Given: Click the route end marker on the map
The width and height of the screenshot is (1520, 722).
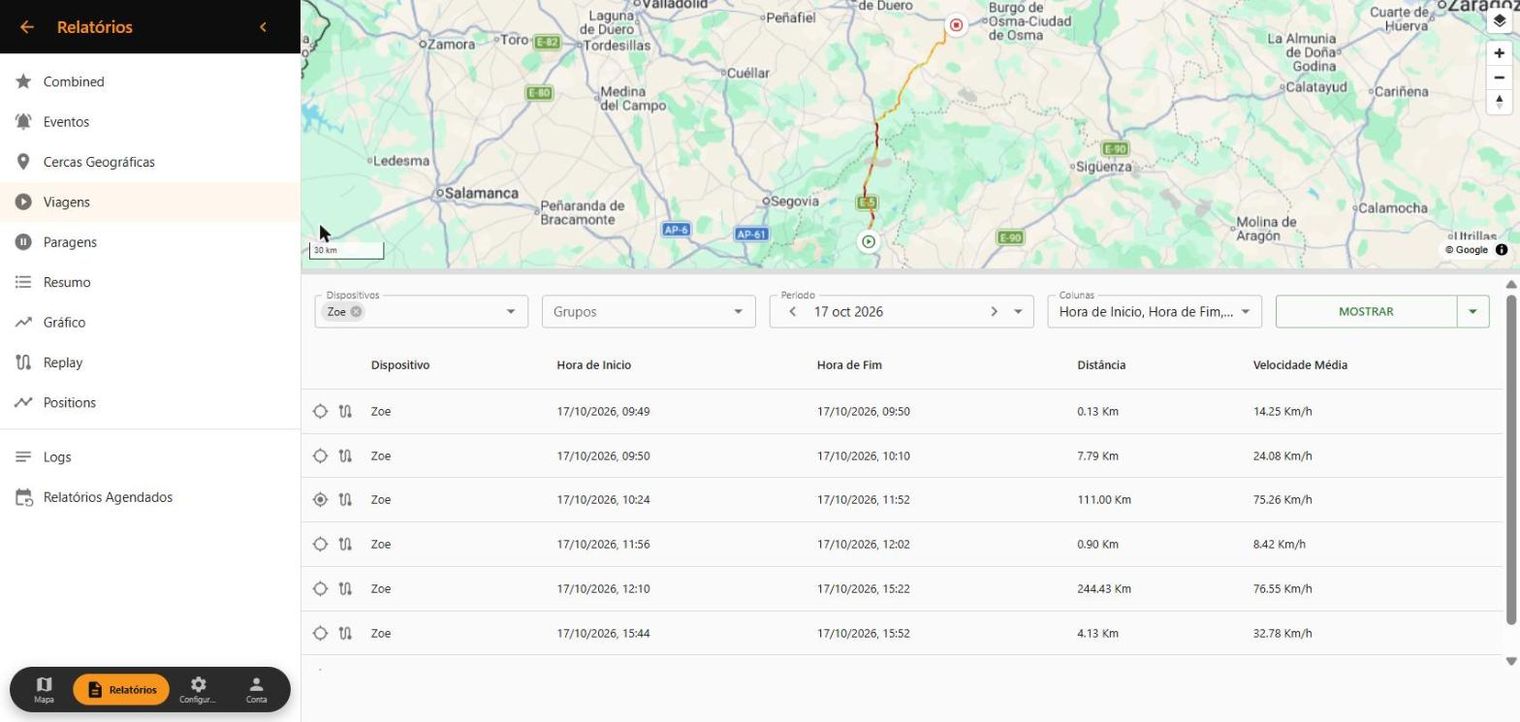Looking at the screenshot, I should coord(956,25).
